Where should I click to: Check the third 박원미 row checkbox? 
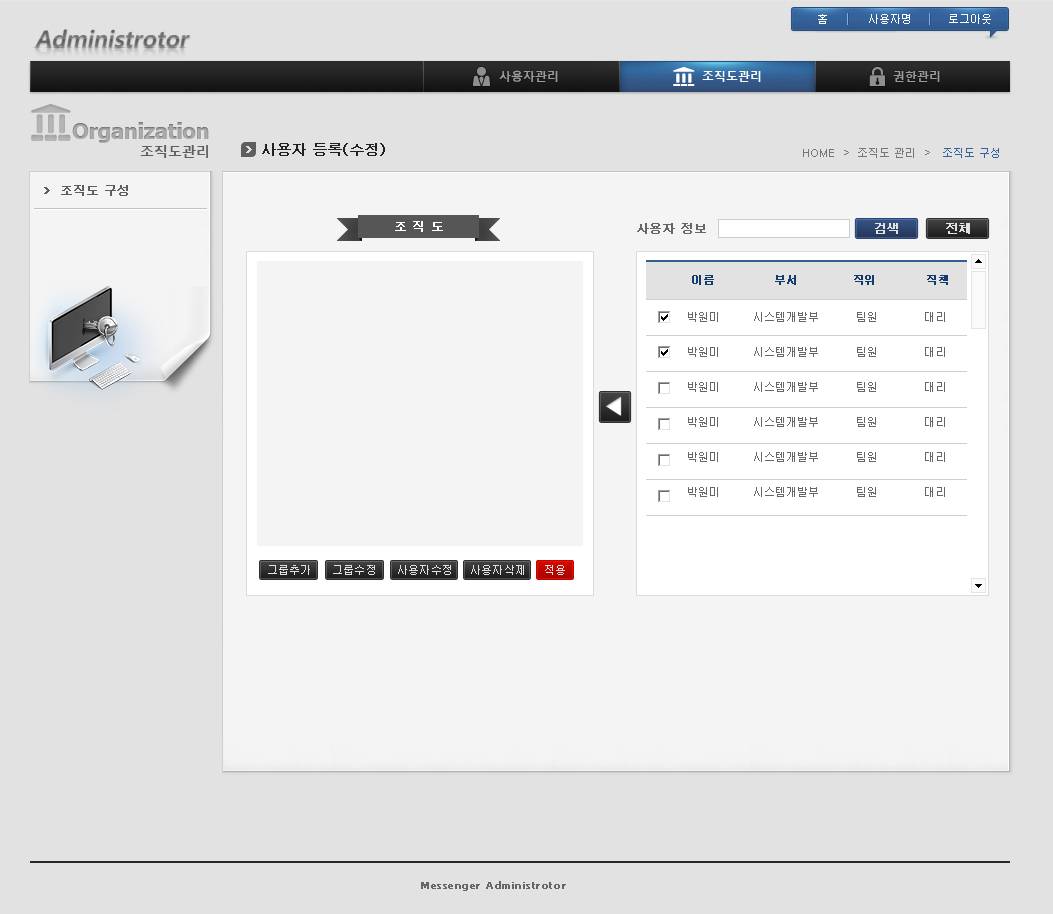pyautogui.click(x=664, y=388)
